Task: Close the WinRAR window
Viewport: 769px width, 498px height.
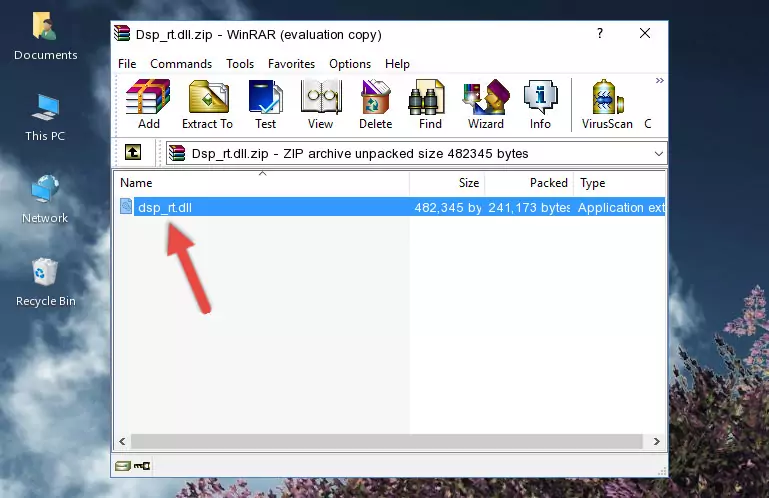Action: 645,33
